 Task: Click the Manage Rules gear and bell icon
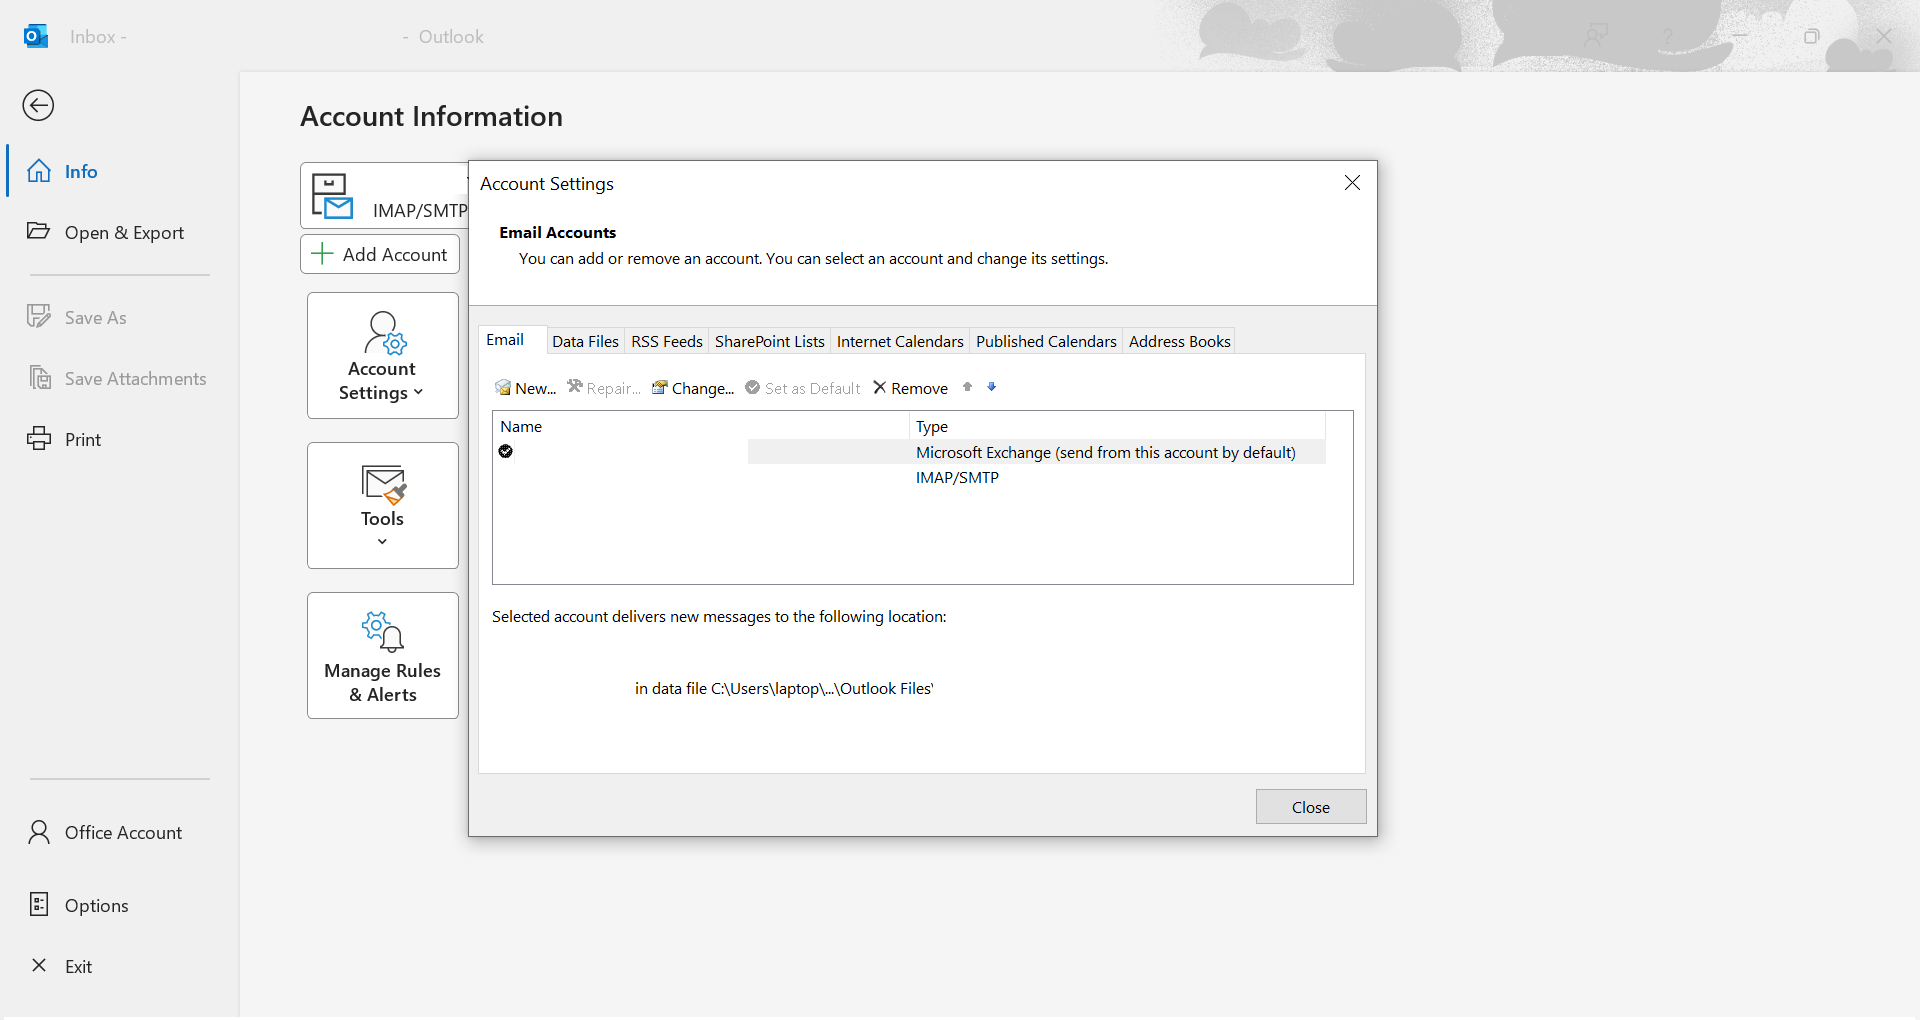click(383, 632)
